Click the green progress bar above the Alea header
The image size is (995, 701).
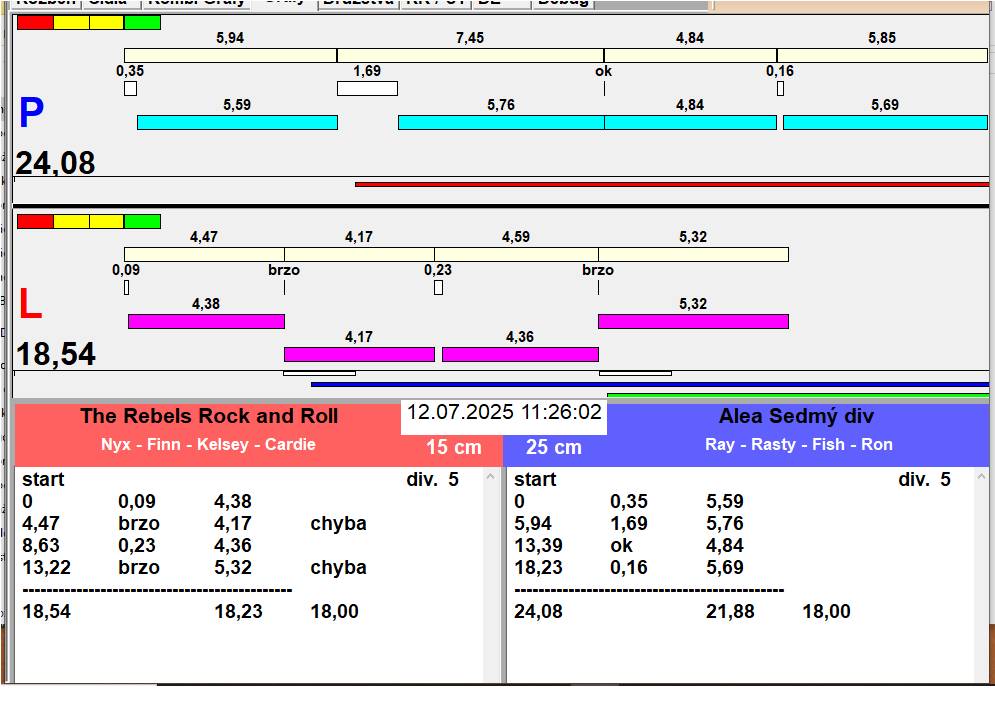coord(798,395)
